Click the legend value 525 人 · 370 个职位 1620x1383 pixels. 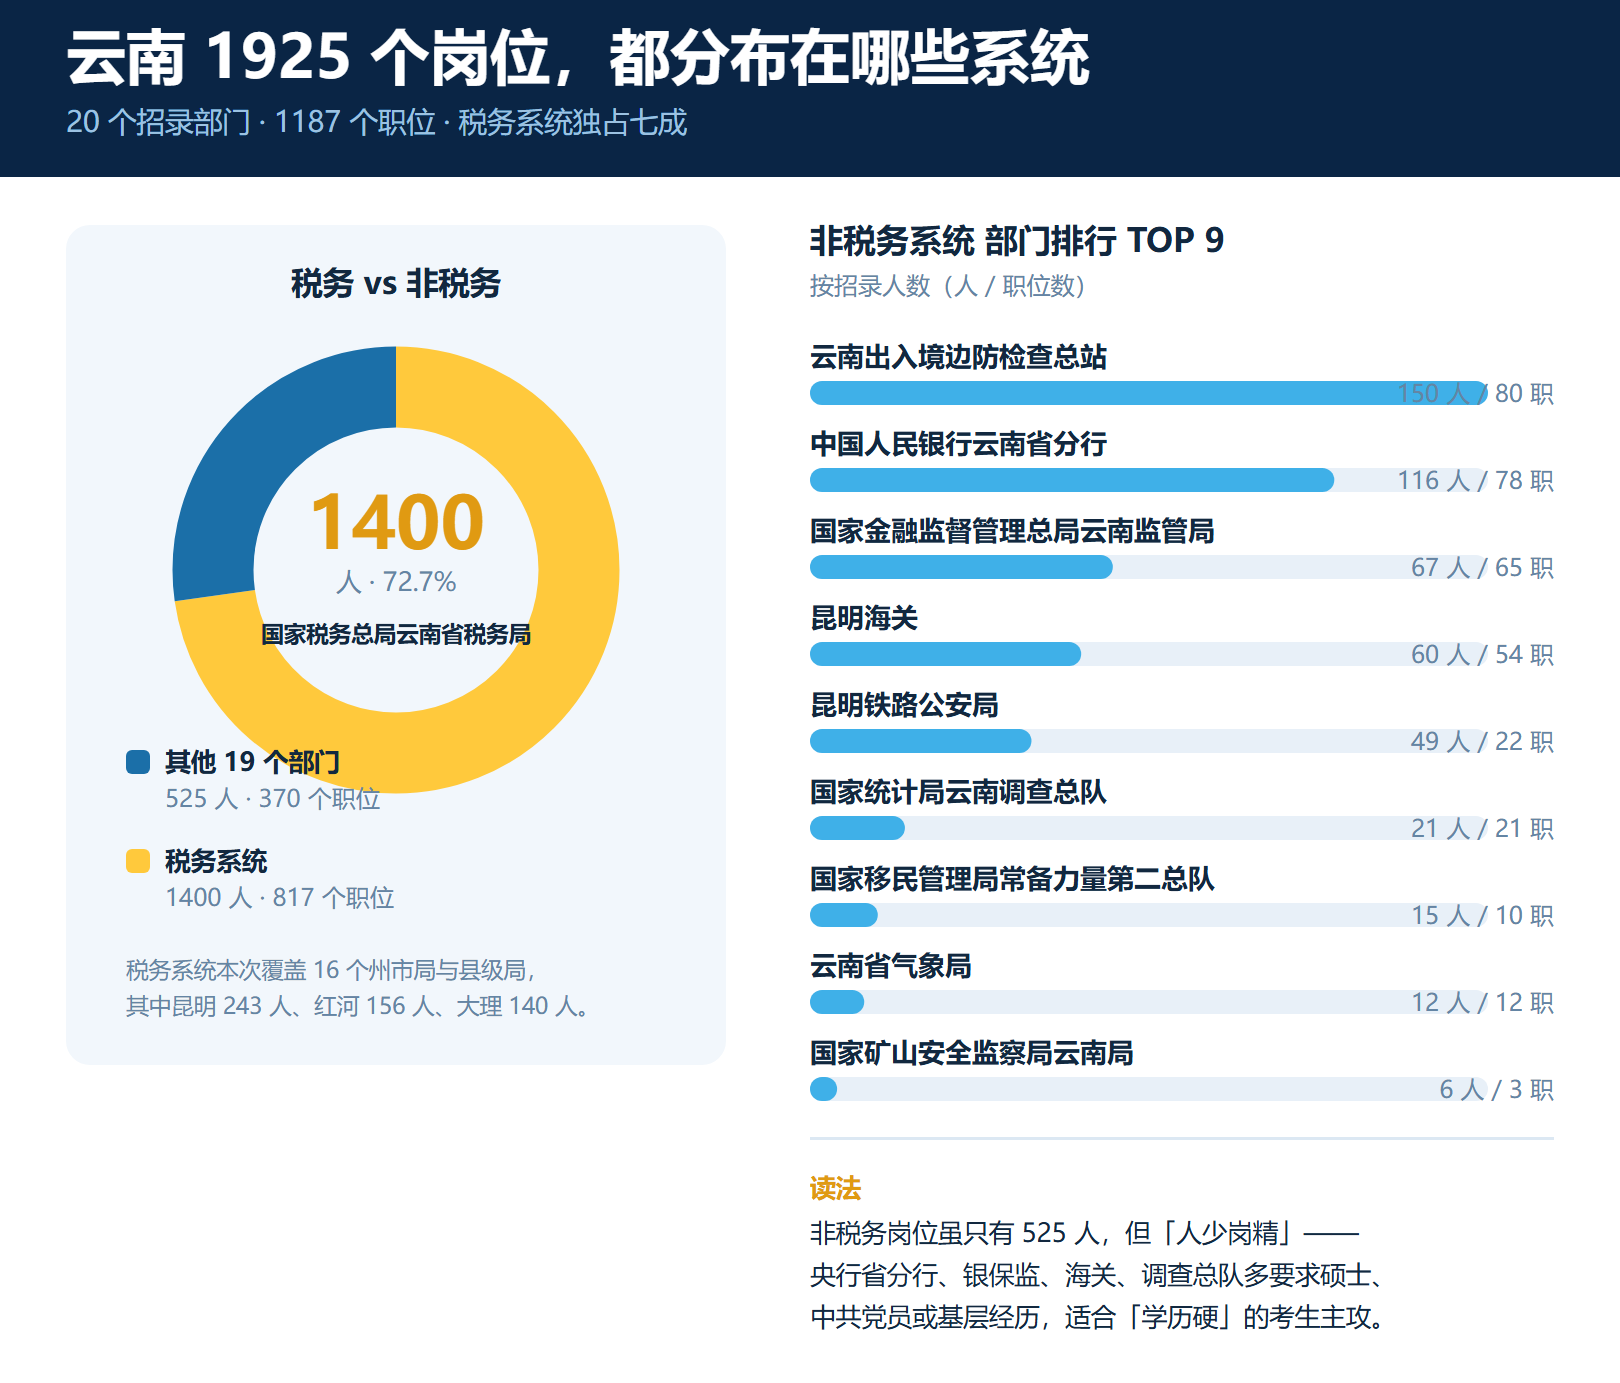(273, 798)
